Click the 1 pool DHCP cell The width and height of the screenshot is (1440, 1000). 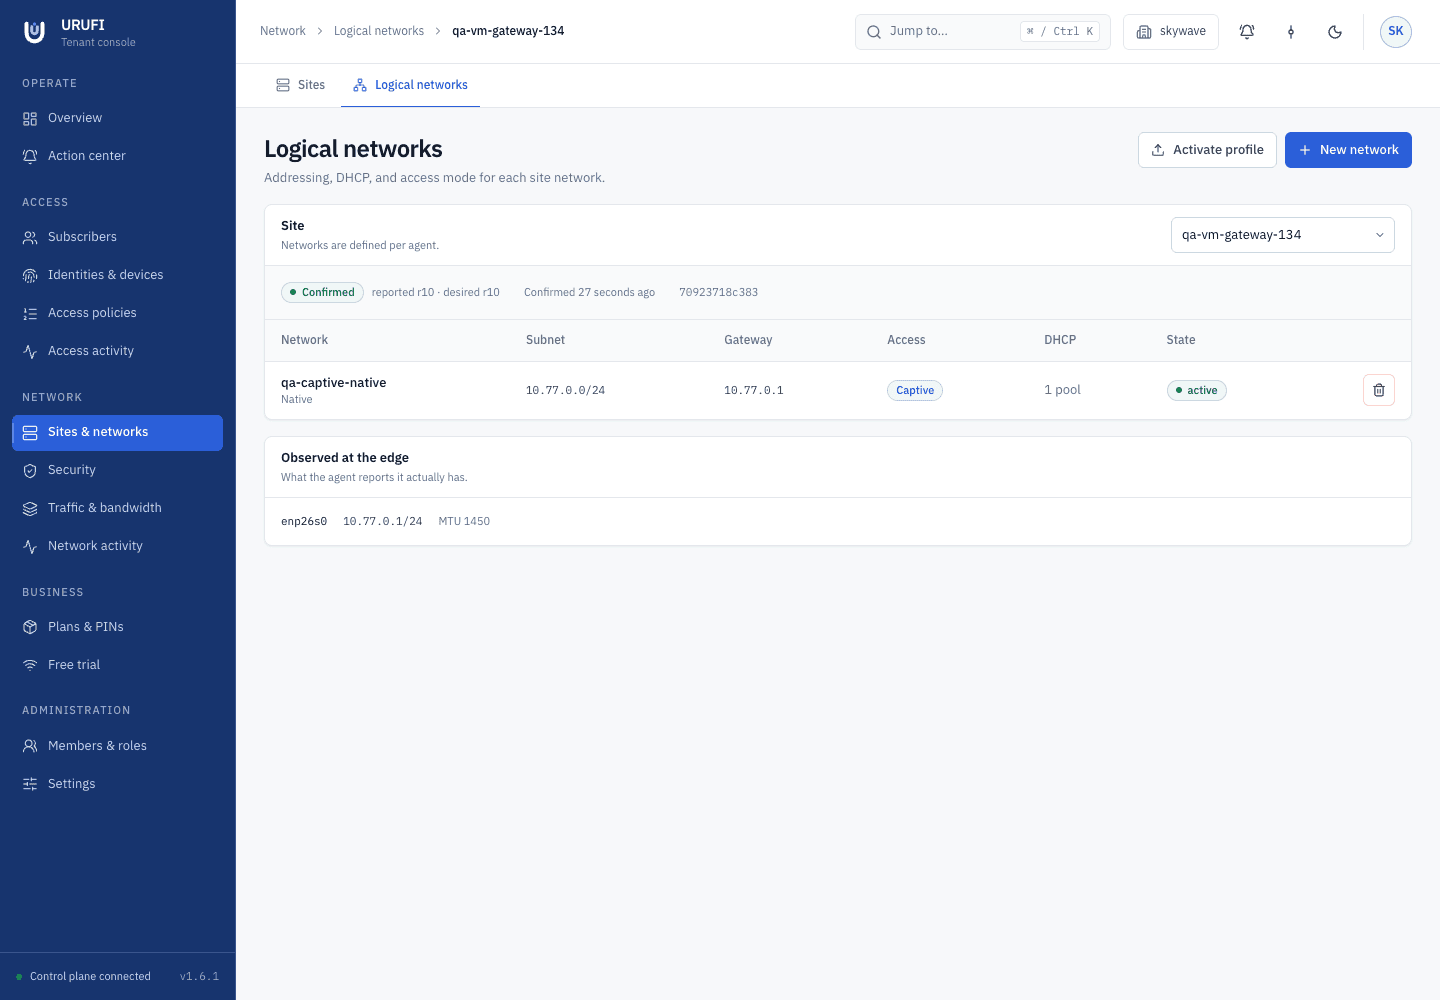tap(1062, 390)
